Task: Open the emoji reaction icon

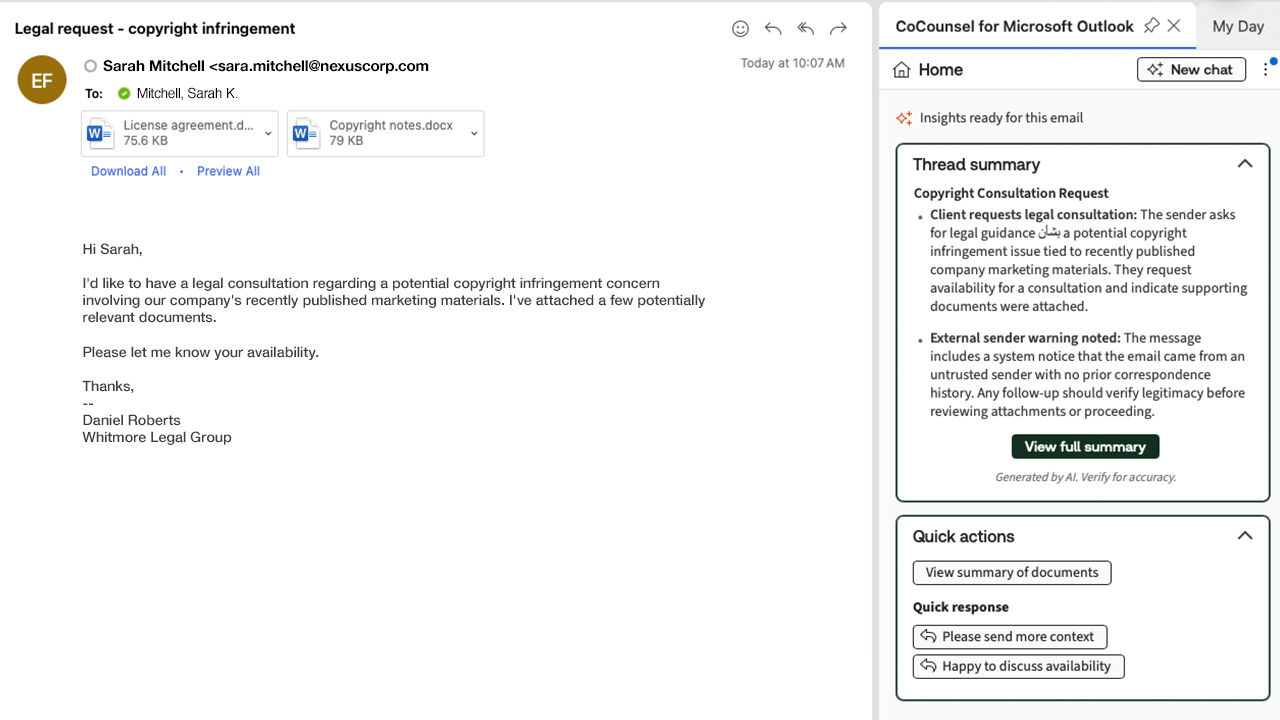Action: (740, 28)
